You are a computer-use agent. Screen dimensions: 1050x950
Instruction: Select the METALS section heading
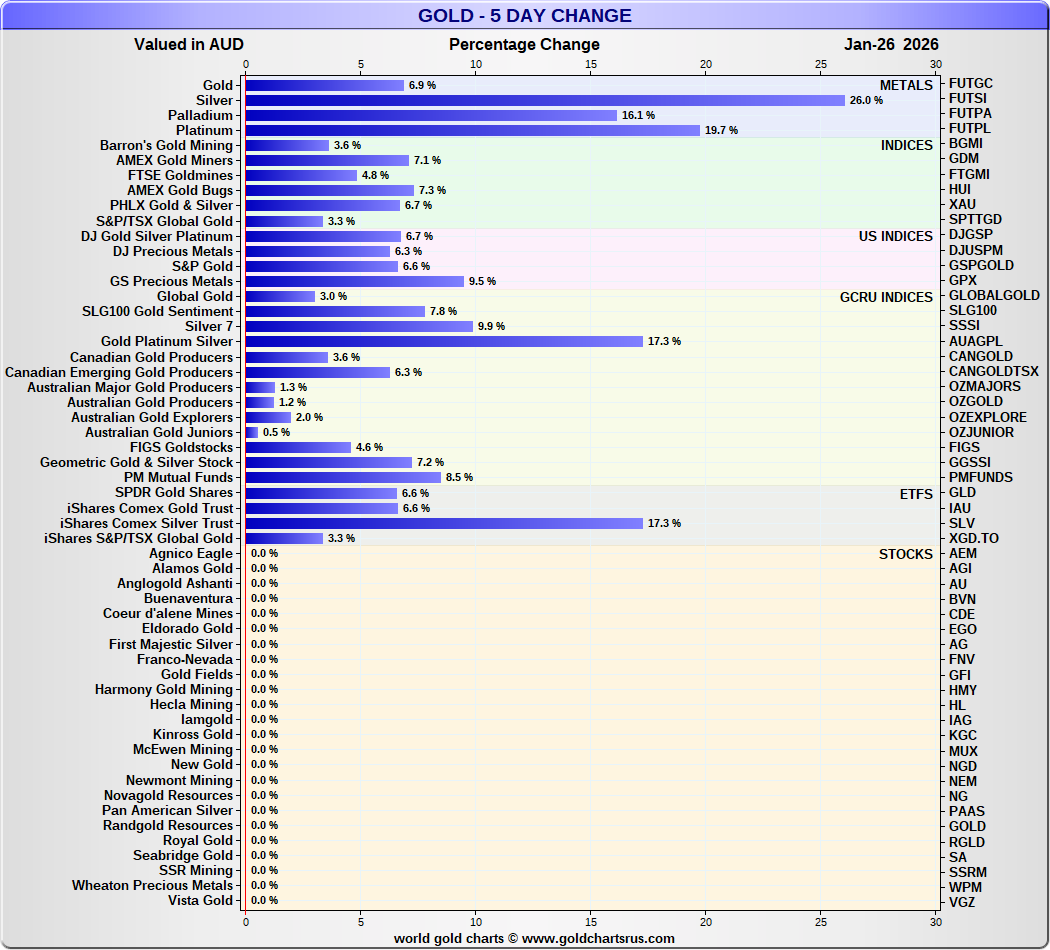pyautogui.click(x=906, y=85)
